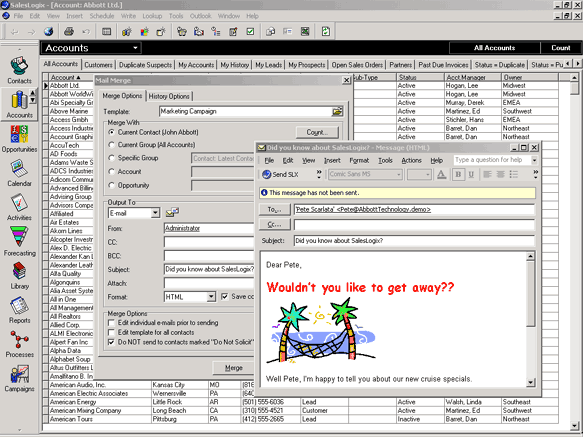Screen dimensions: 583x437
Task: Open the Output To E-mail dropdown
Action: point(155,213)
